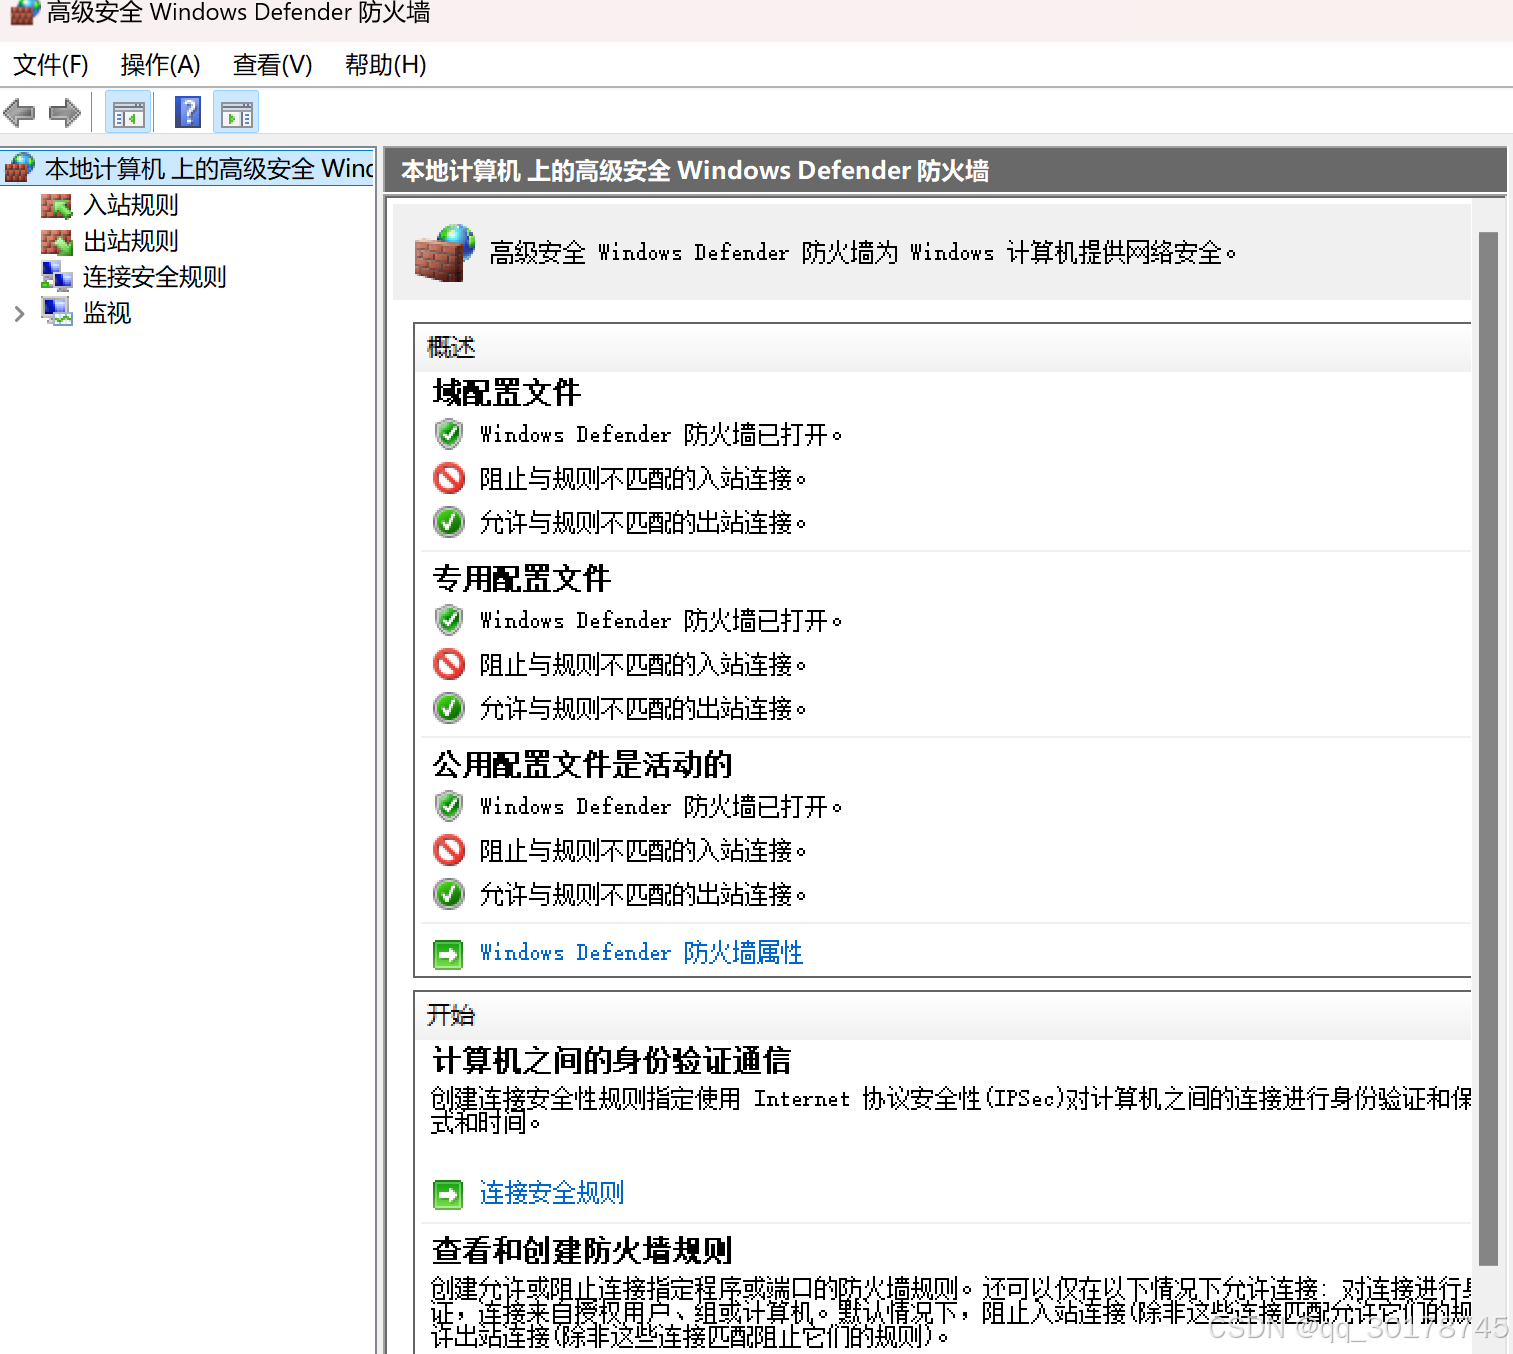Expand the 监视 tree node chevron
Viewport: 1513px width, 1354px height.
tap(19, 314)
